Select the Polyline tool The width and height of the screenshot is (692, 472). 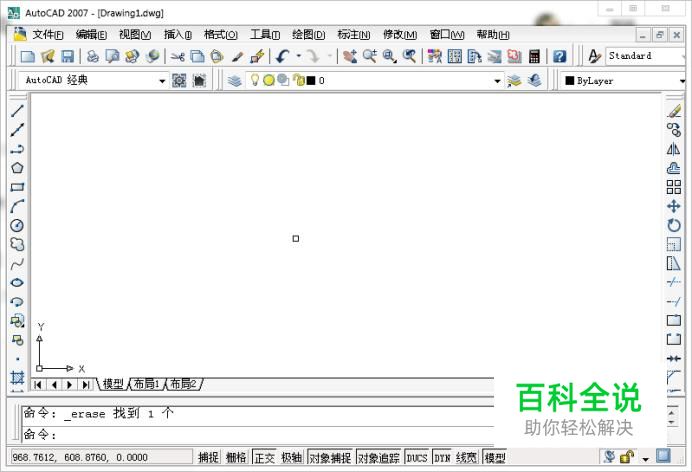(x=17, y=149)
